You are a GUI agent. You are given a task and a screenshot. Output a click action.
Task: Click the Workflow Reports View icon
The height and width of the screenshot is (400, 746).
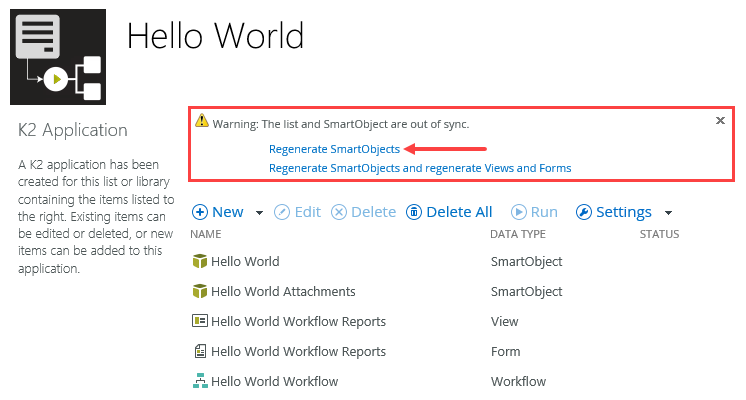[199, 322]
